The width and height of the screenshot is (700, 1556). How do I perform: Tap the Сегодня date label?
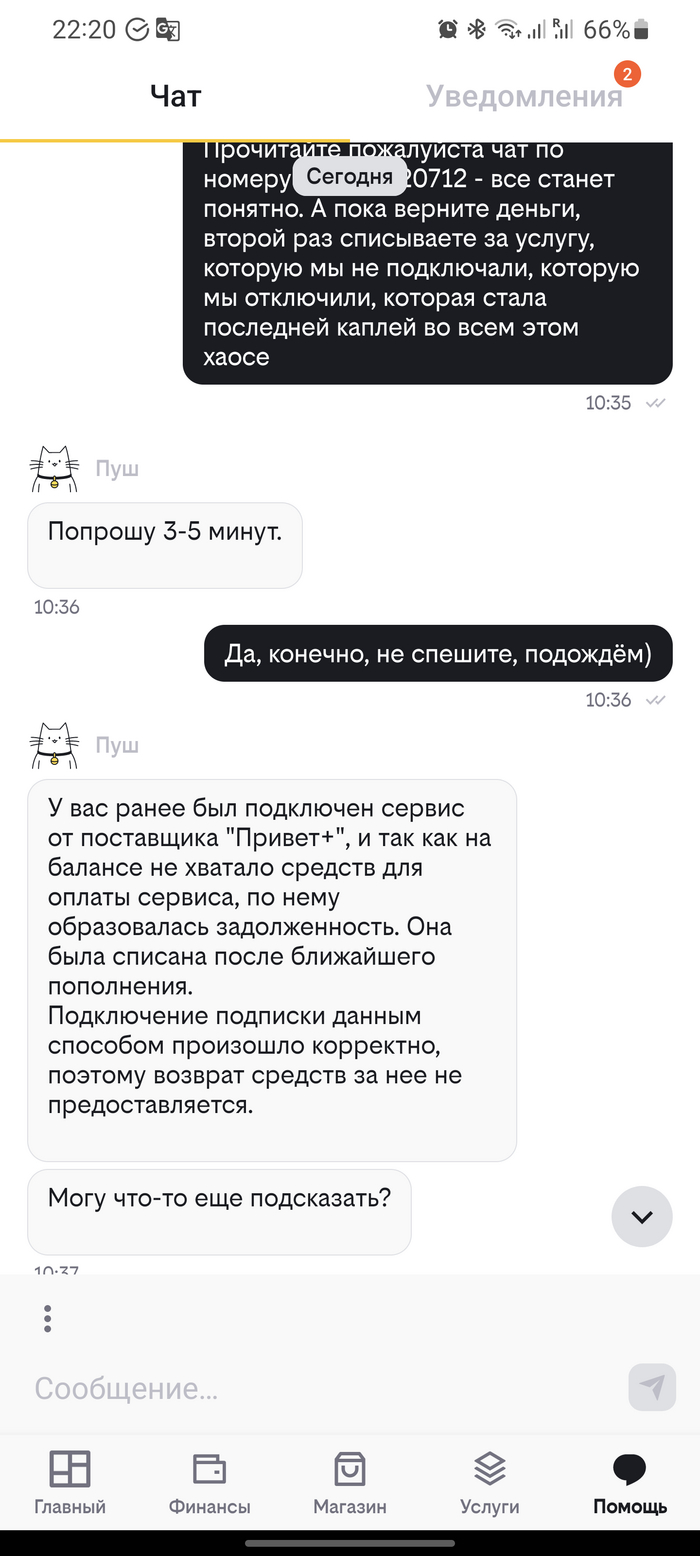coord(349,177)
